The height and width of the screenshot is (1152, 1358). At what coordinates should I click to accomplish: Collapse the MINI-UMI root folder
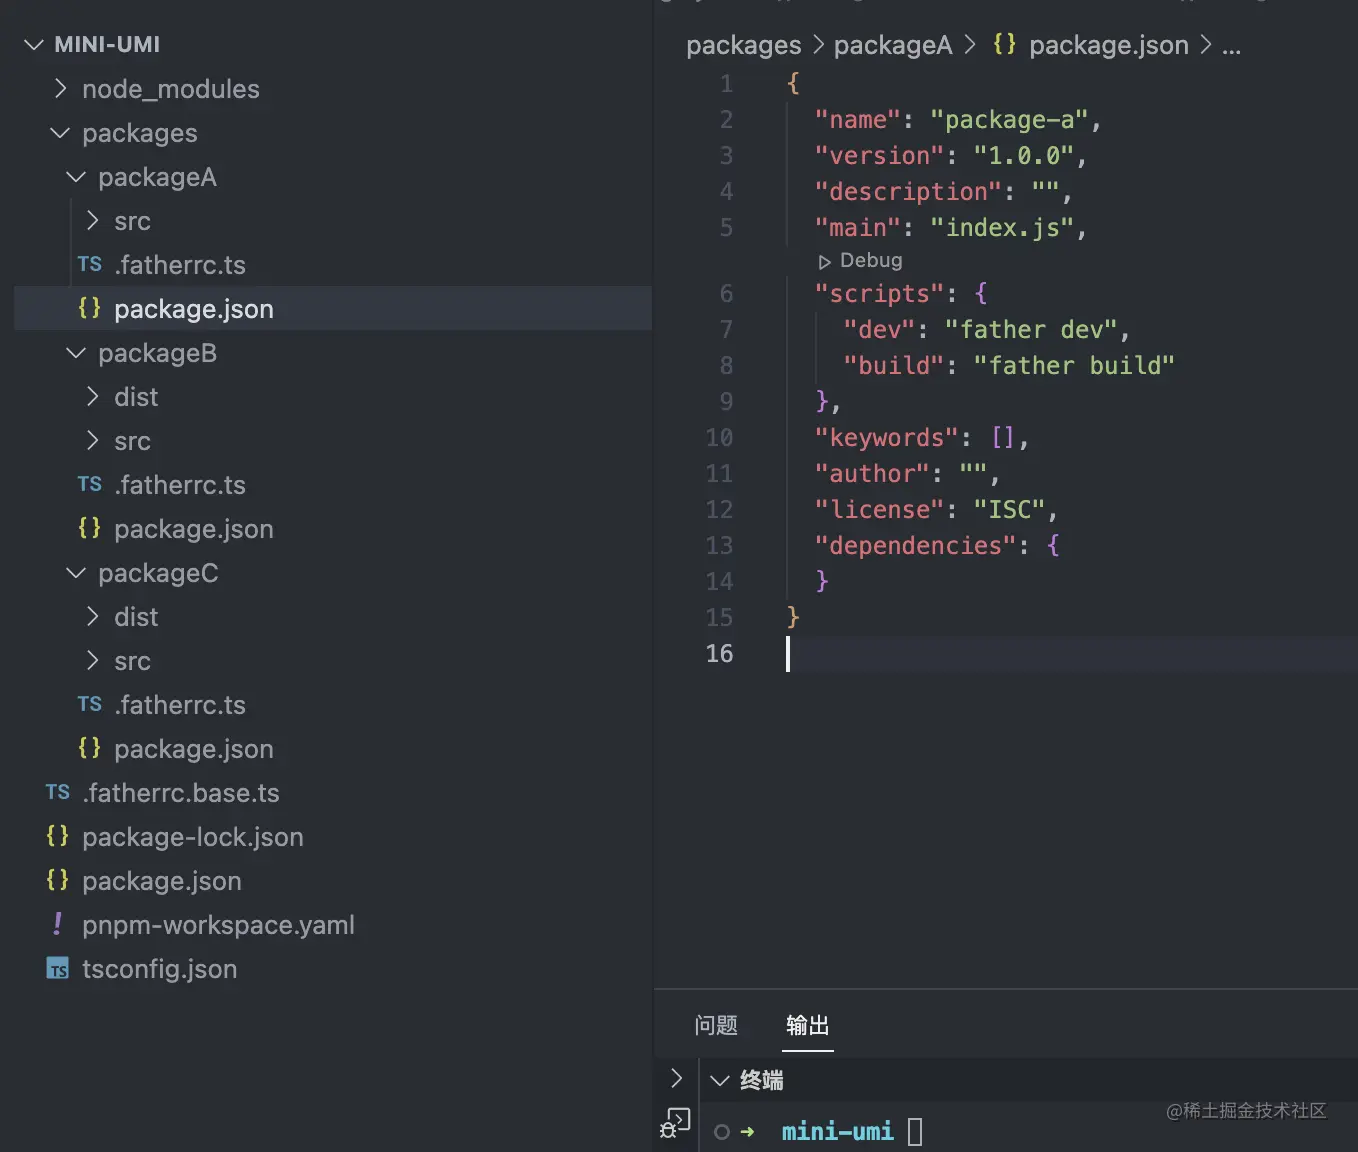(35, 45)
